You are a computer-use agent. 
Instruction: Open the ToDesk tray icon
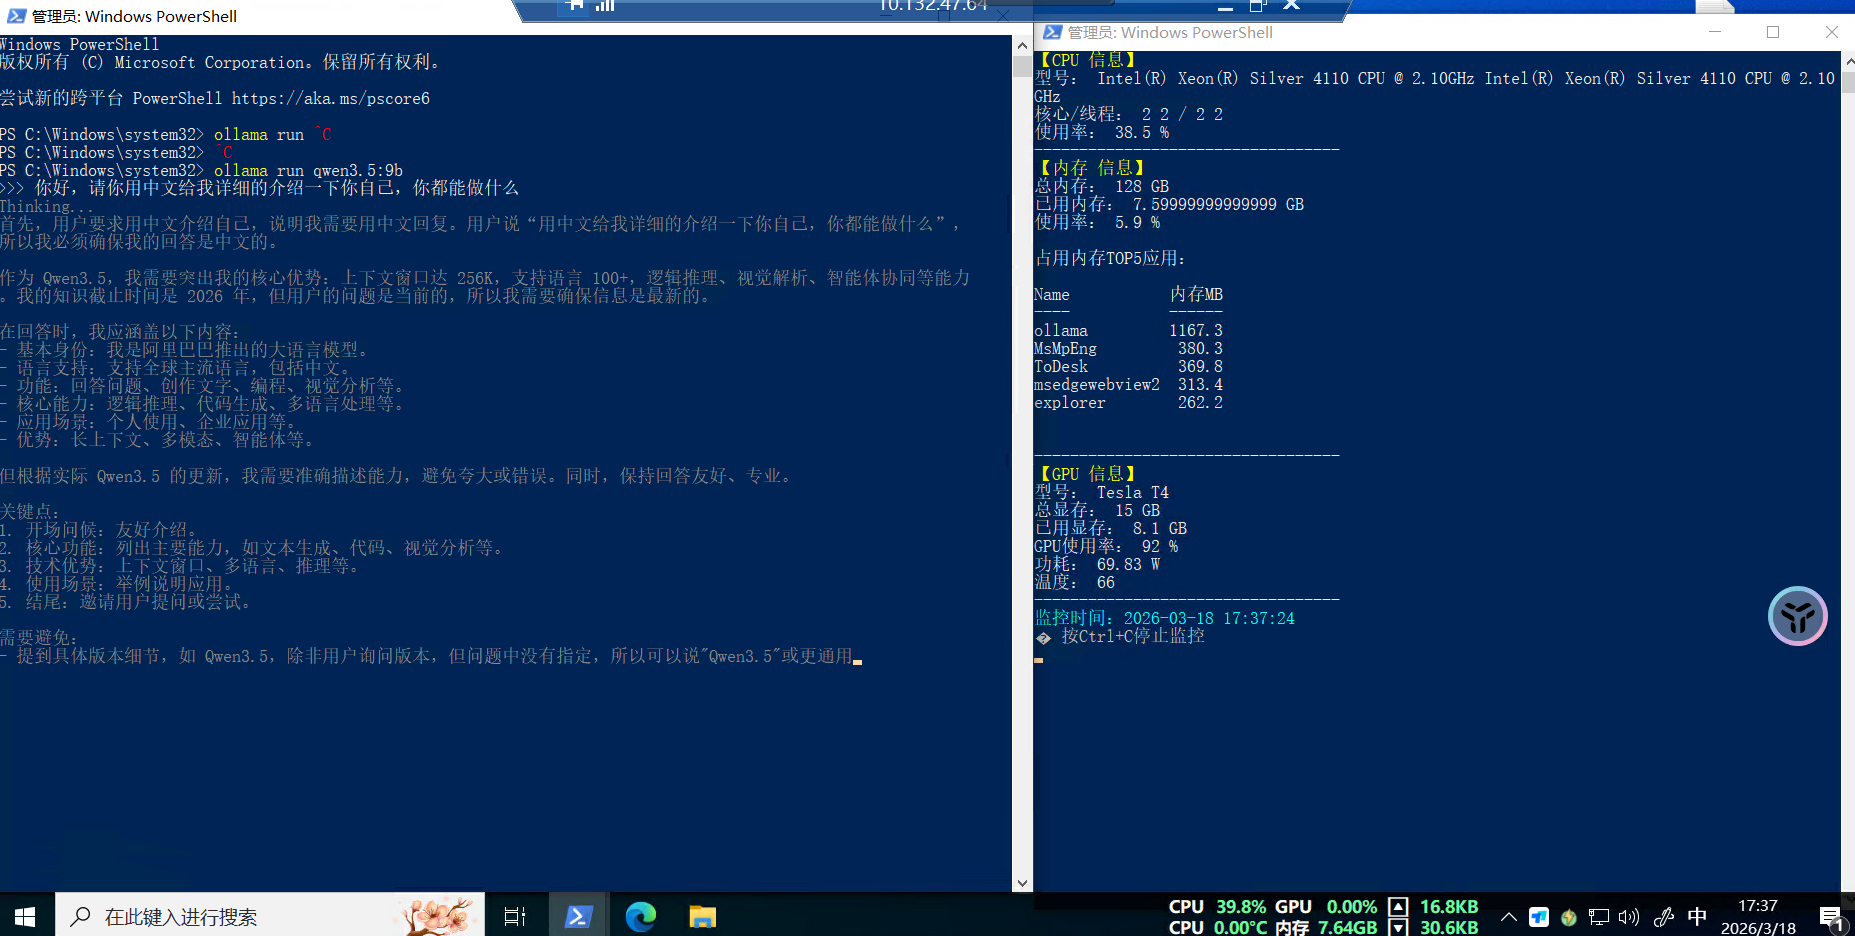pyautogui.click(x=1539, y=917)
